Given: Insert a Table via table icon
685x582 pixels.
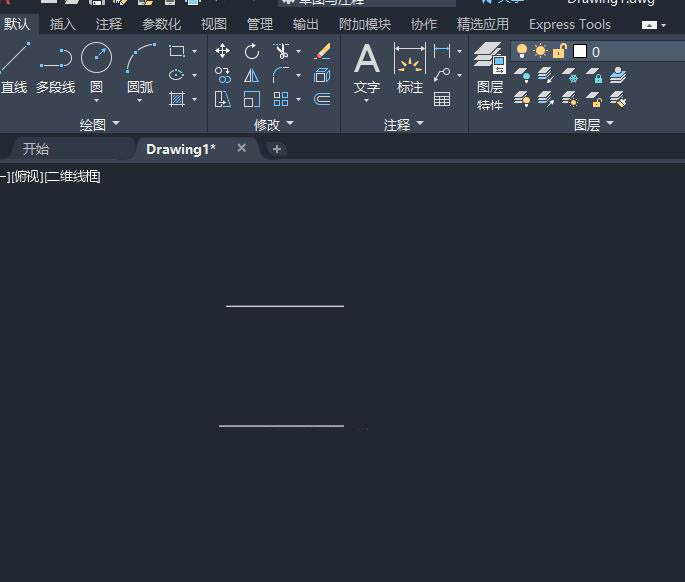Looking at the screenshot, I should click(x=442, y=99).
